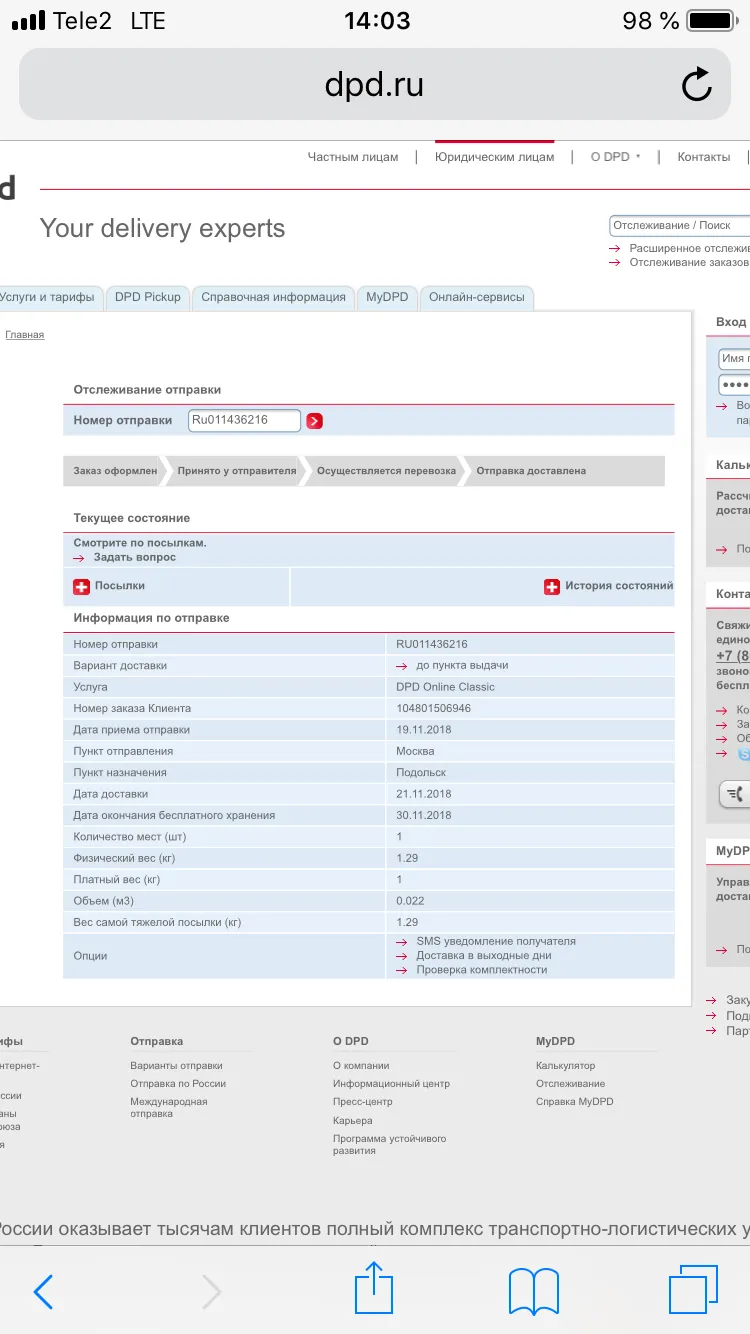This screenshot has height=1334, width=750.
Task: Open footer Международная отправка link
Action: (x=169, y=1107)
